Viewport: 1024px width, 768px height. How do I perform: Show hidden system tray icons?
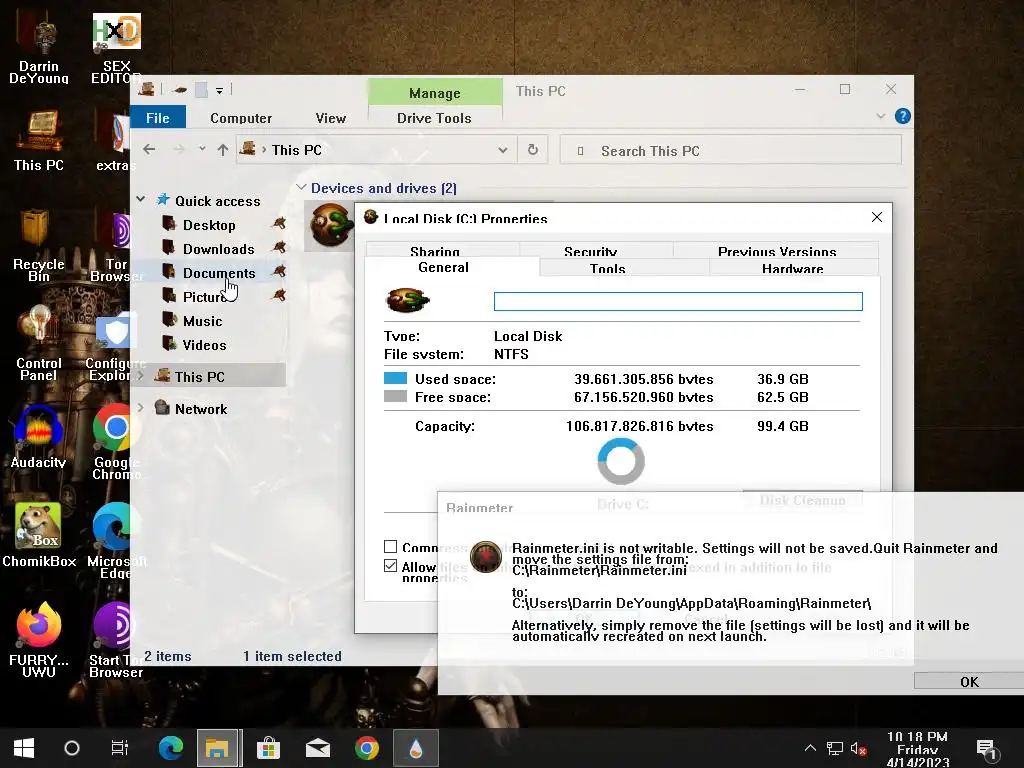pos(810,748)
